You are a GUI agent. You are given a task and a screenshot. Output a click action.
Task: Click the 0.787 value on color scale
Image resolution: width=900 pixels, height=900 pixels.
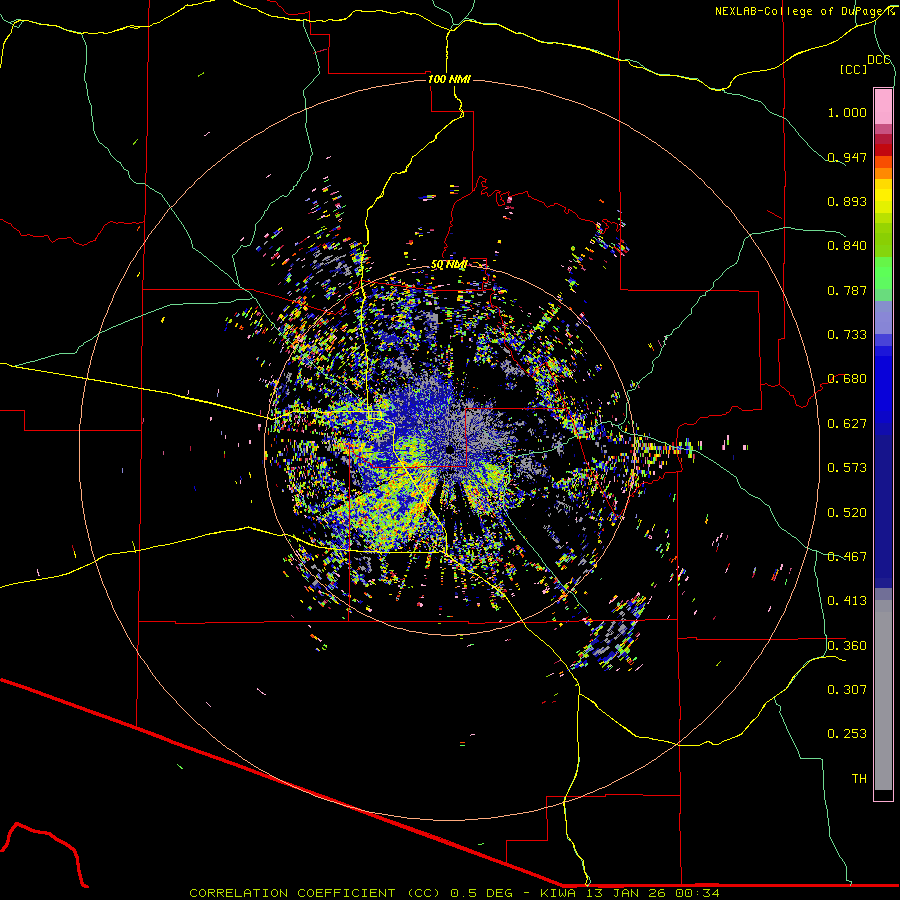pyautogui.click(x=847, y=290)
